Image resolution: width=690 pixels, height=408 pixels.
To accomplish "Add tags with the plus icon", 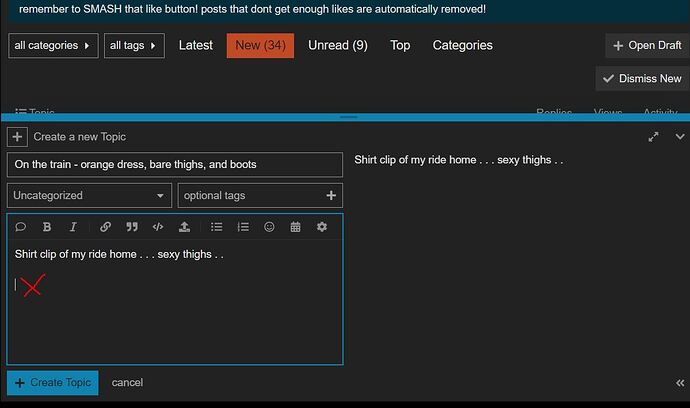I will tap(331, 195).
